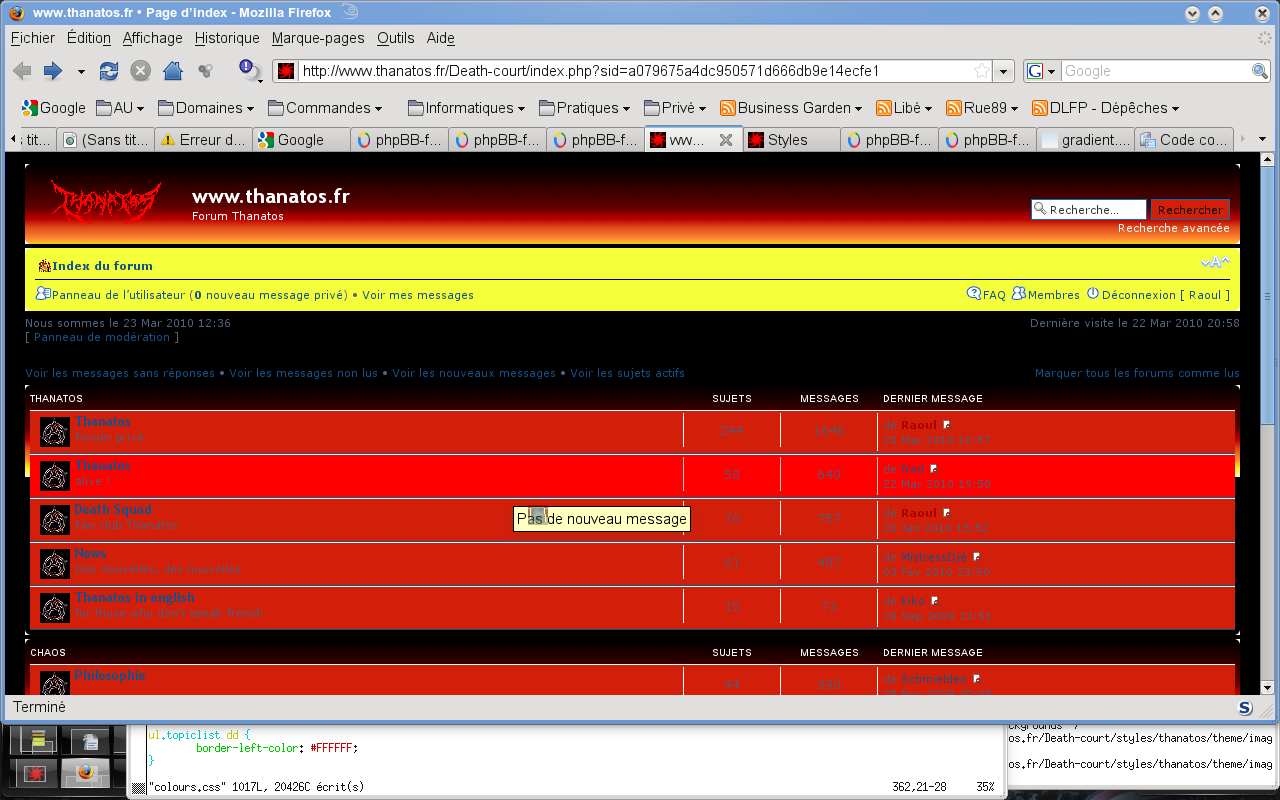1280x800 pixels.
Task: Click the forum icon beside Philosophie
Action: tap(55, 684)
